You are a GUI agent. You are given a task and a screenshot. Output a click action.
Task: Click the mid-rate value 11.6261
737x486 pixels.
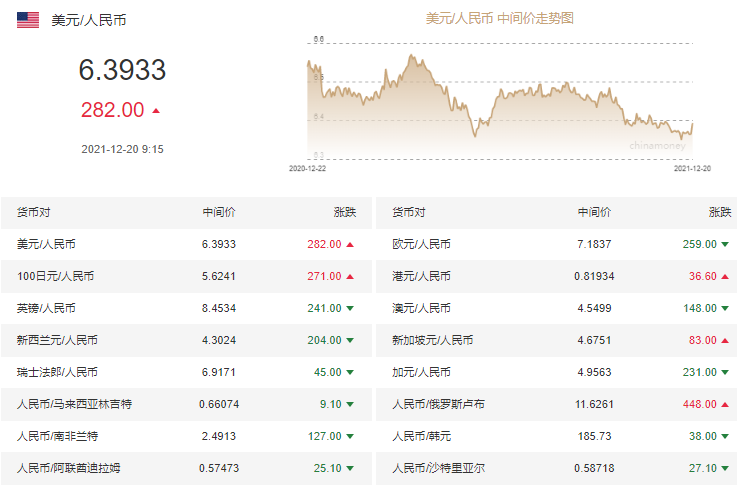coord(595,404)
